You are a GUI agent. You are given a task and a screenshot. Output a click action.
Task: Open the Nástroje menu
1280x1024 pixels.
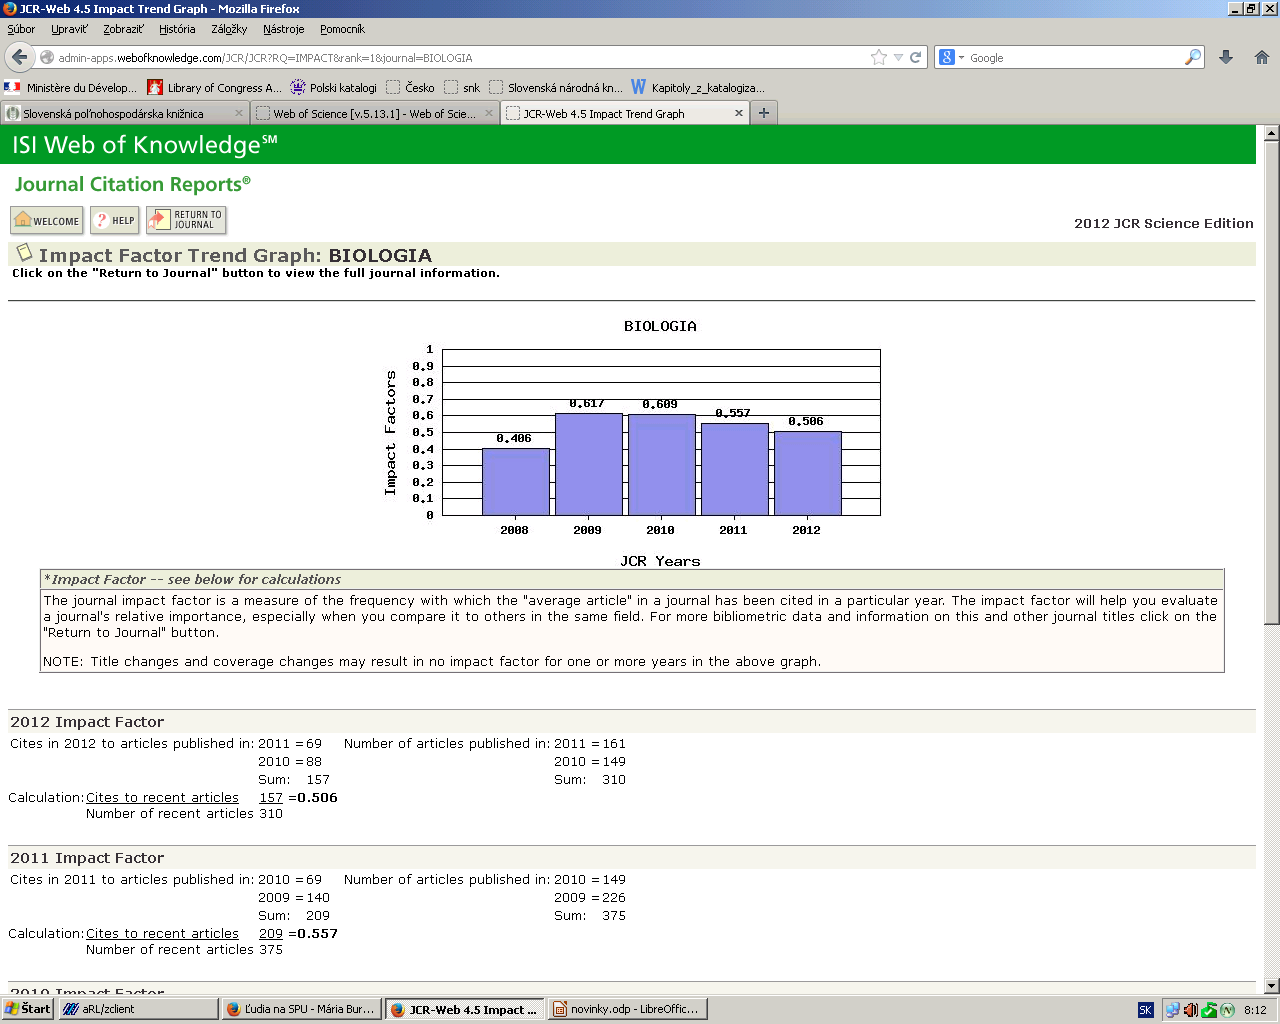coord(283,29)
